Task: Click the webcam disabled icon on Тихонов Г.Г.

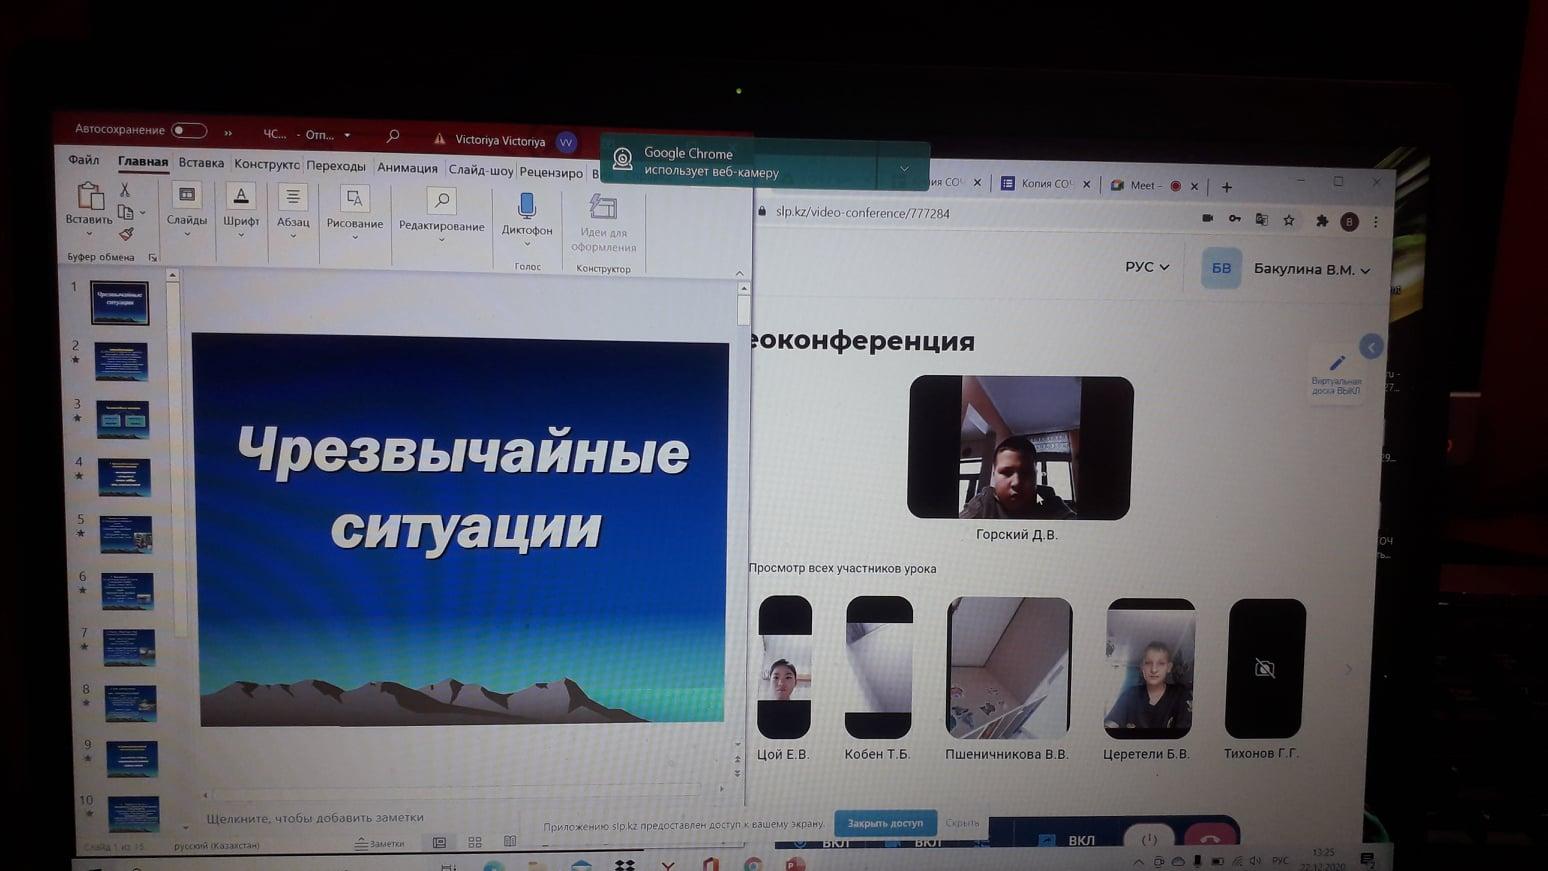Action: 1265,667
